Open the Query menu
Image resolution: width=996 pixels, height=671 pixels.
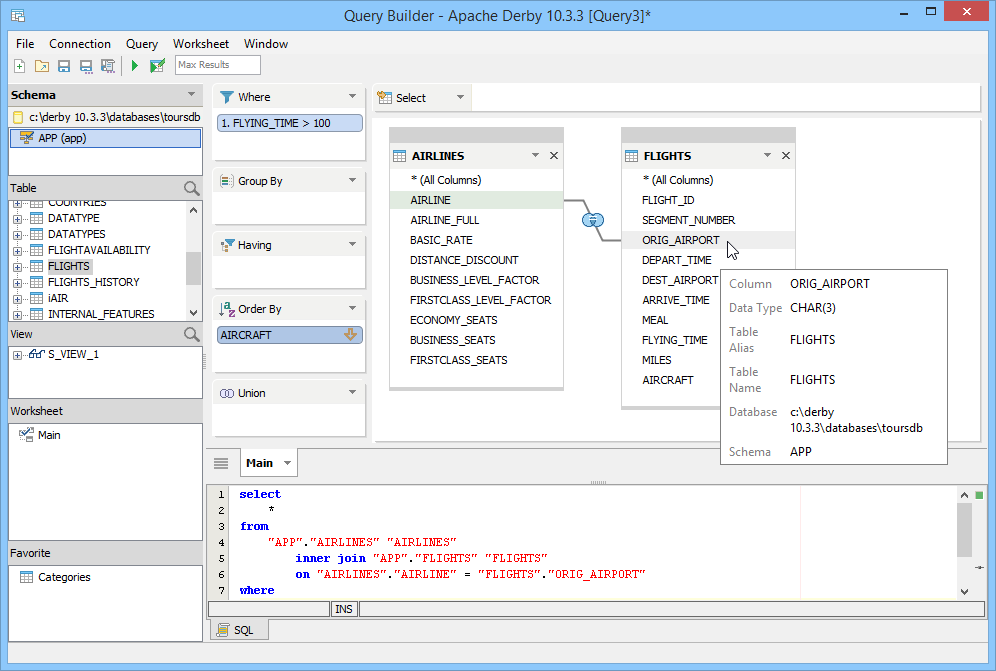tap(142, 44)
